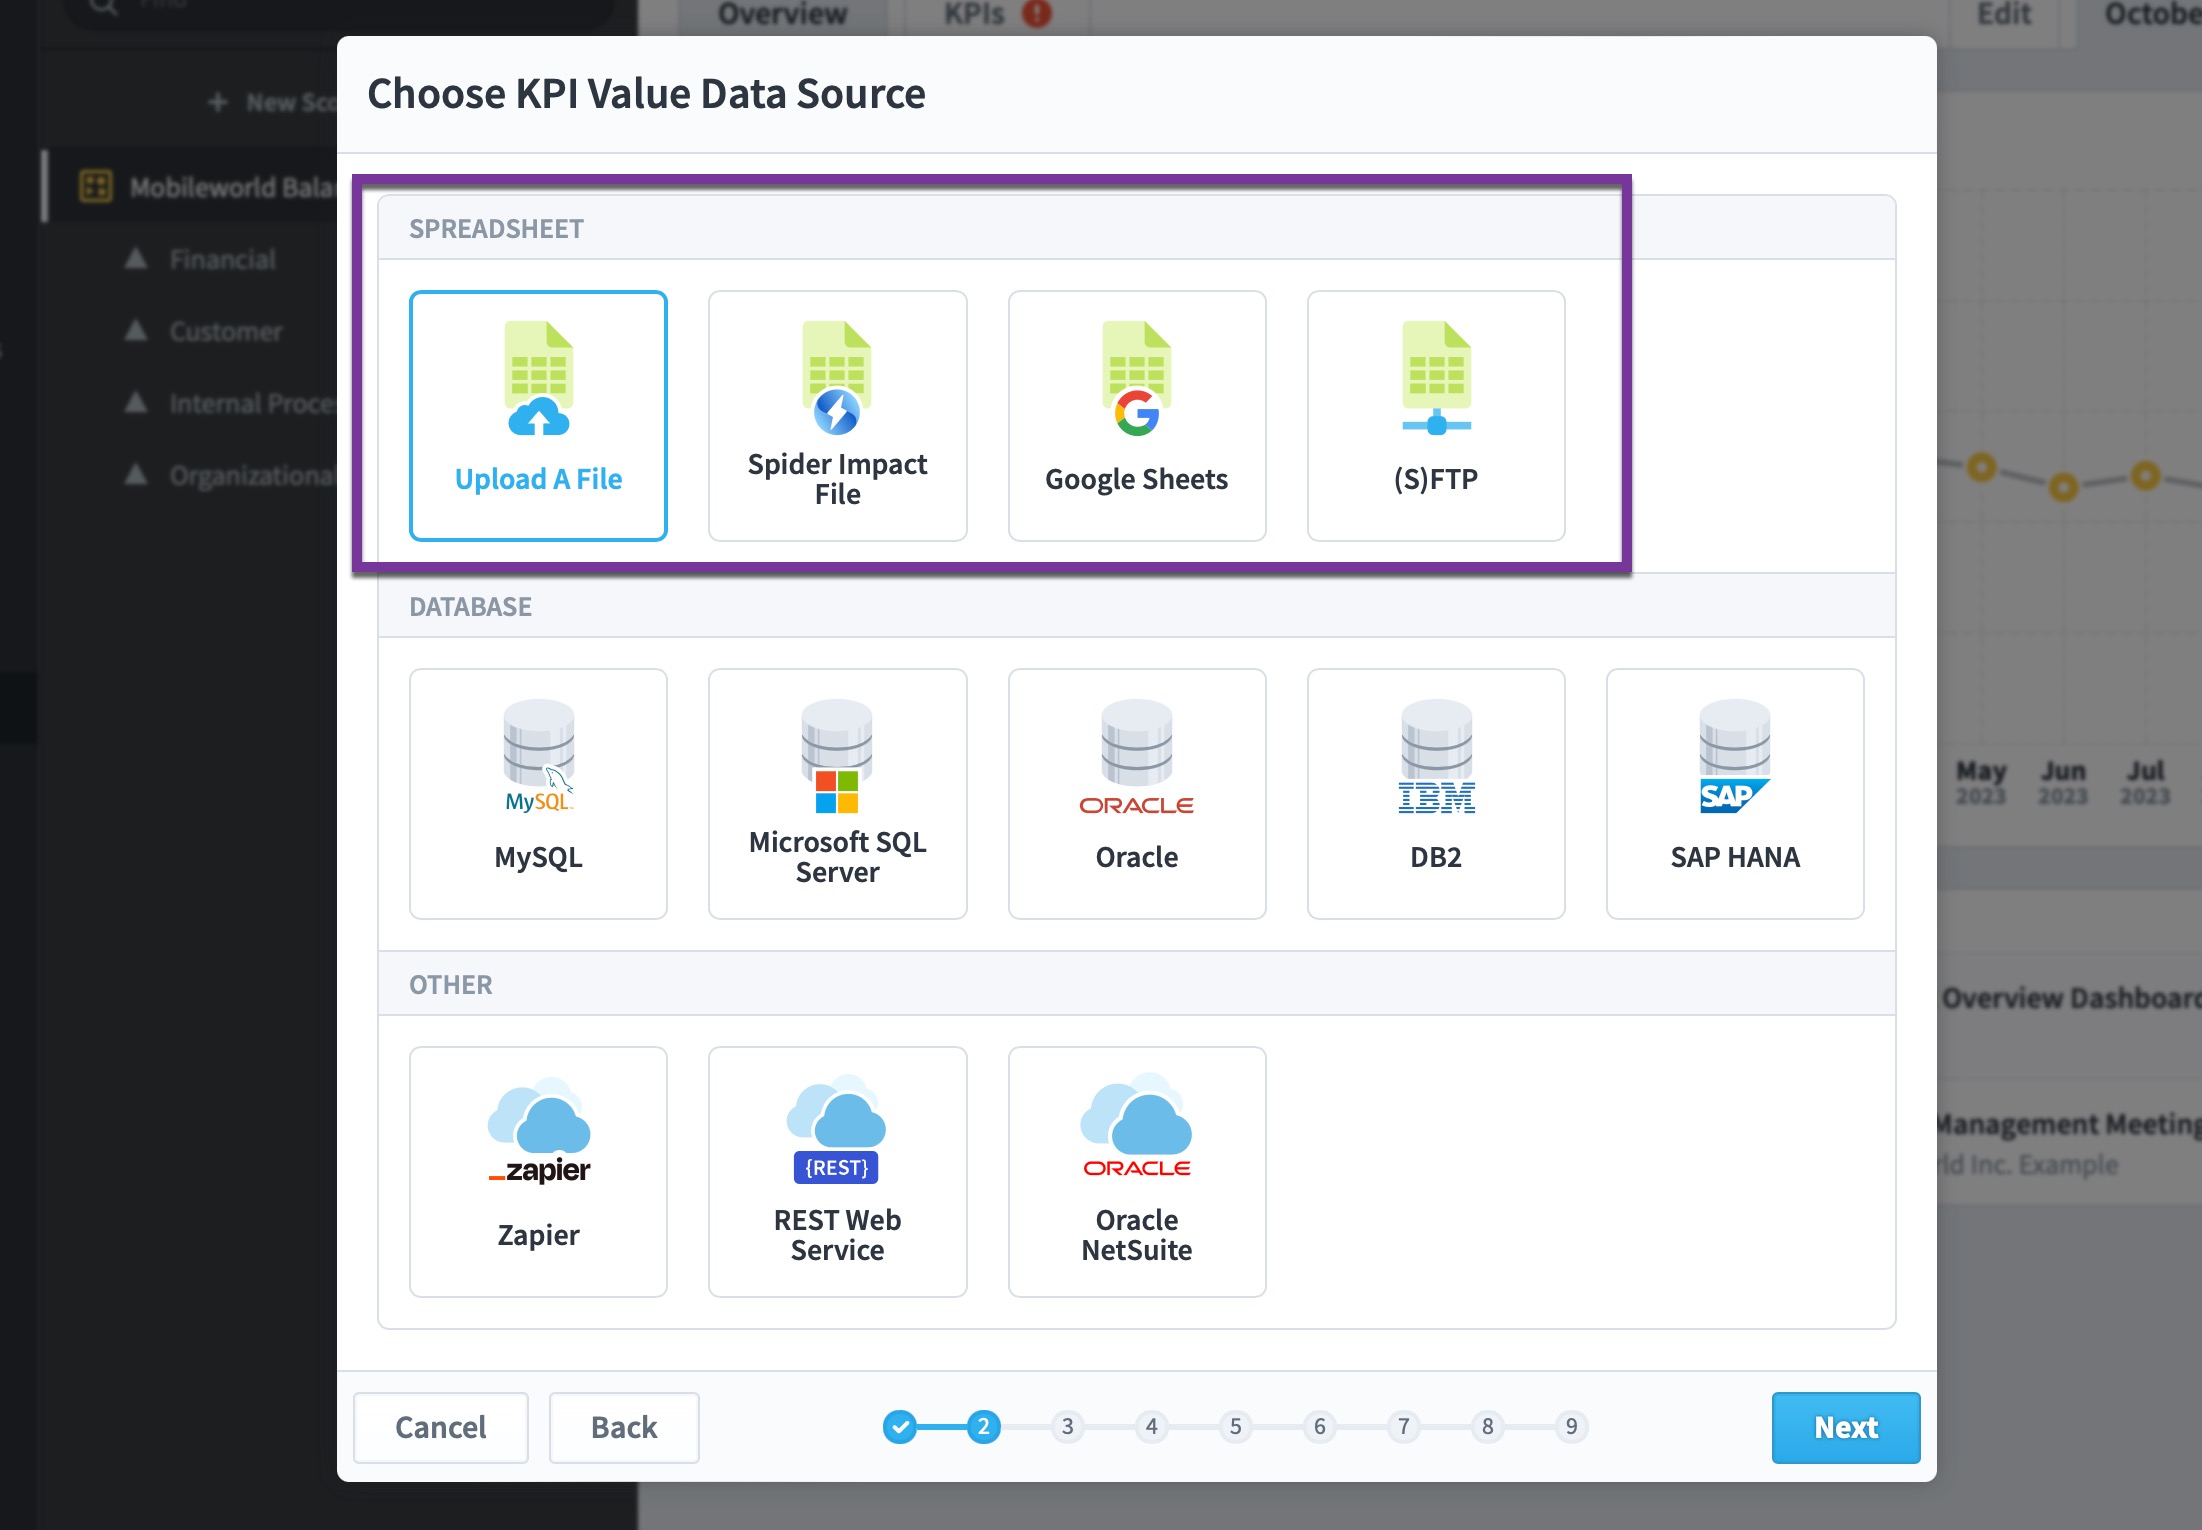Click New Scorecard plus button
Screen dimensions: 2202x1530
272,103
